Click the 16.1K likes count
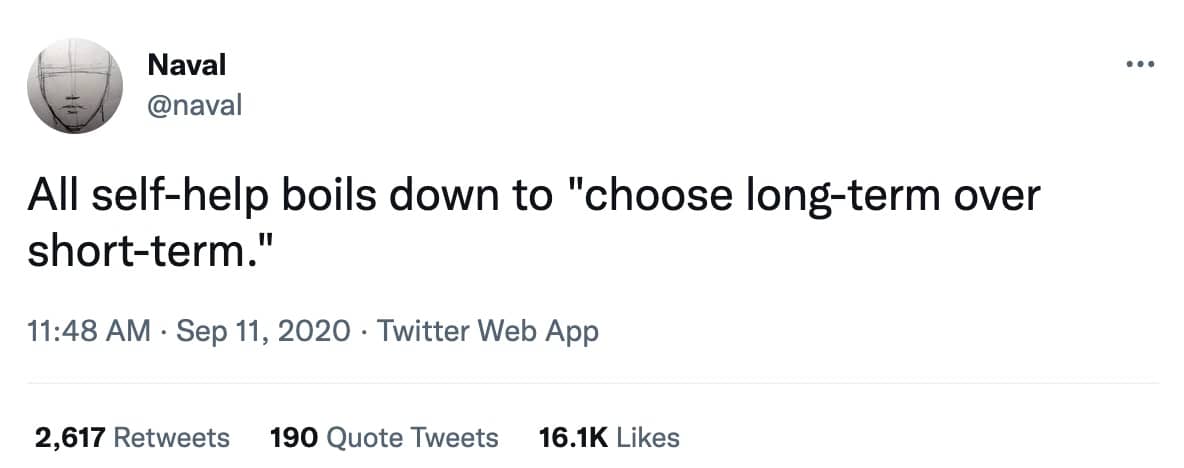 point(573,437)
